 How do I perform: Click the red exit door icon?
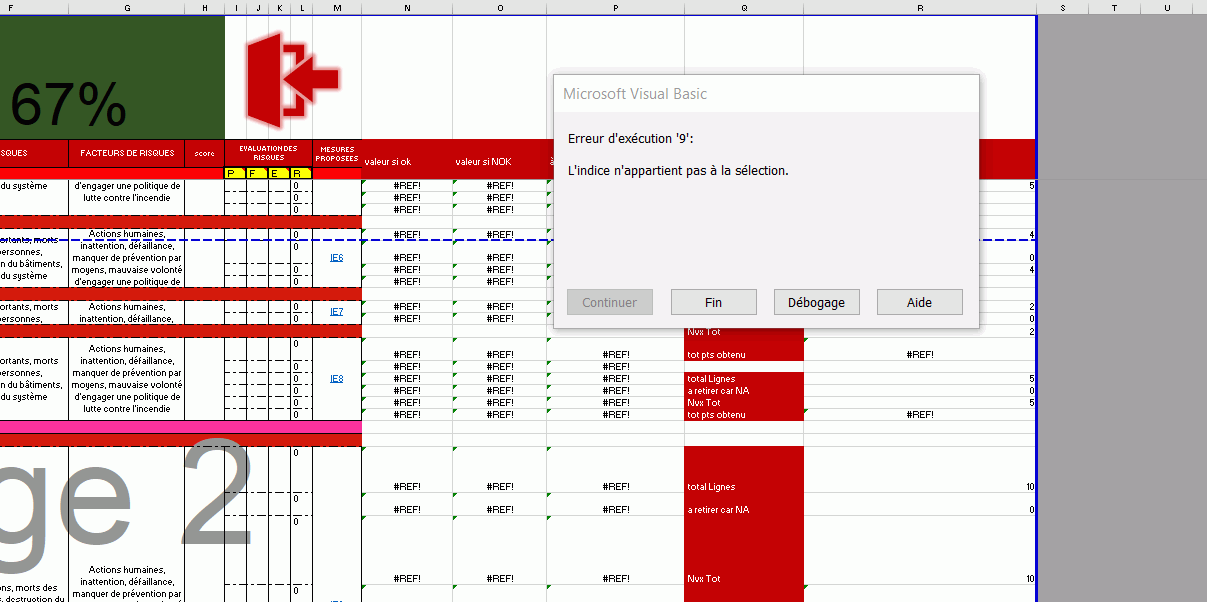click(292, 79)
